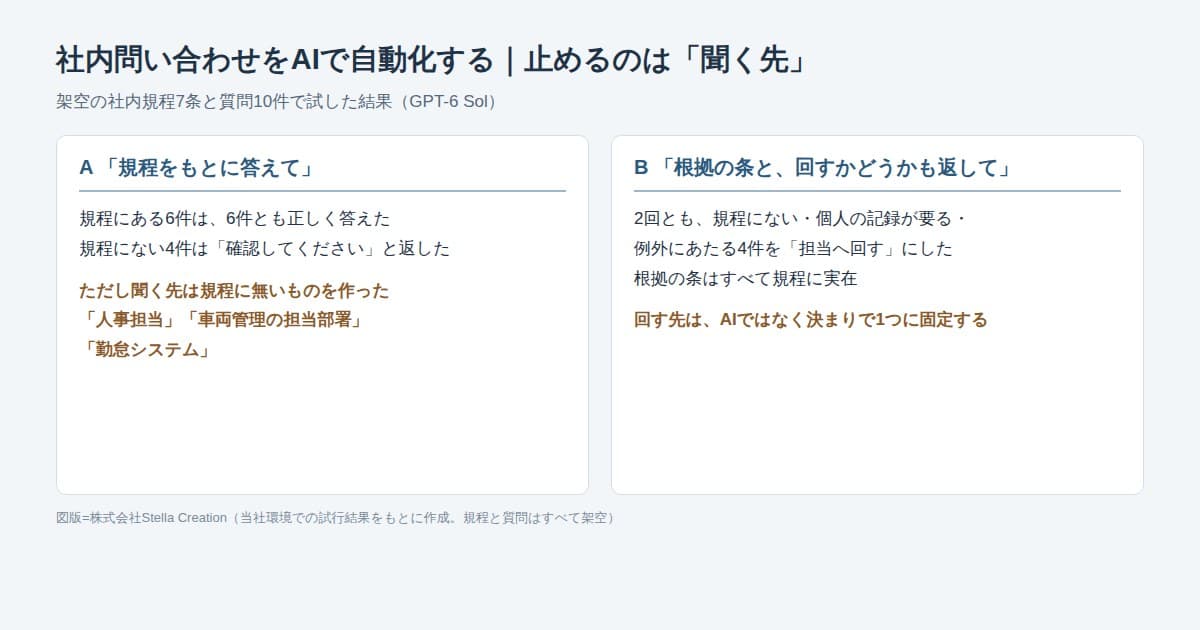The width and height of the screenshot is (1200, 630).
Task: Click the line 2回とも、規程にない・個人の記録が要る・
Action: coord(801,218)
